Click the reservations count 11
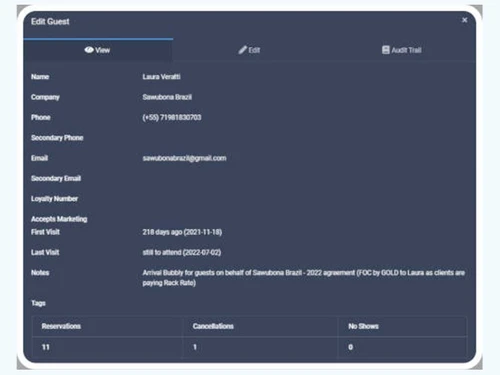This screenshot has height=375, width=500. [46, 347]
